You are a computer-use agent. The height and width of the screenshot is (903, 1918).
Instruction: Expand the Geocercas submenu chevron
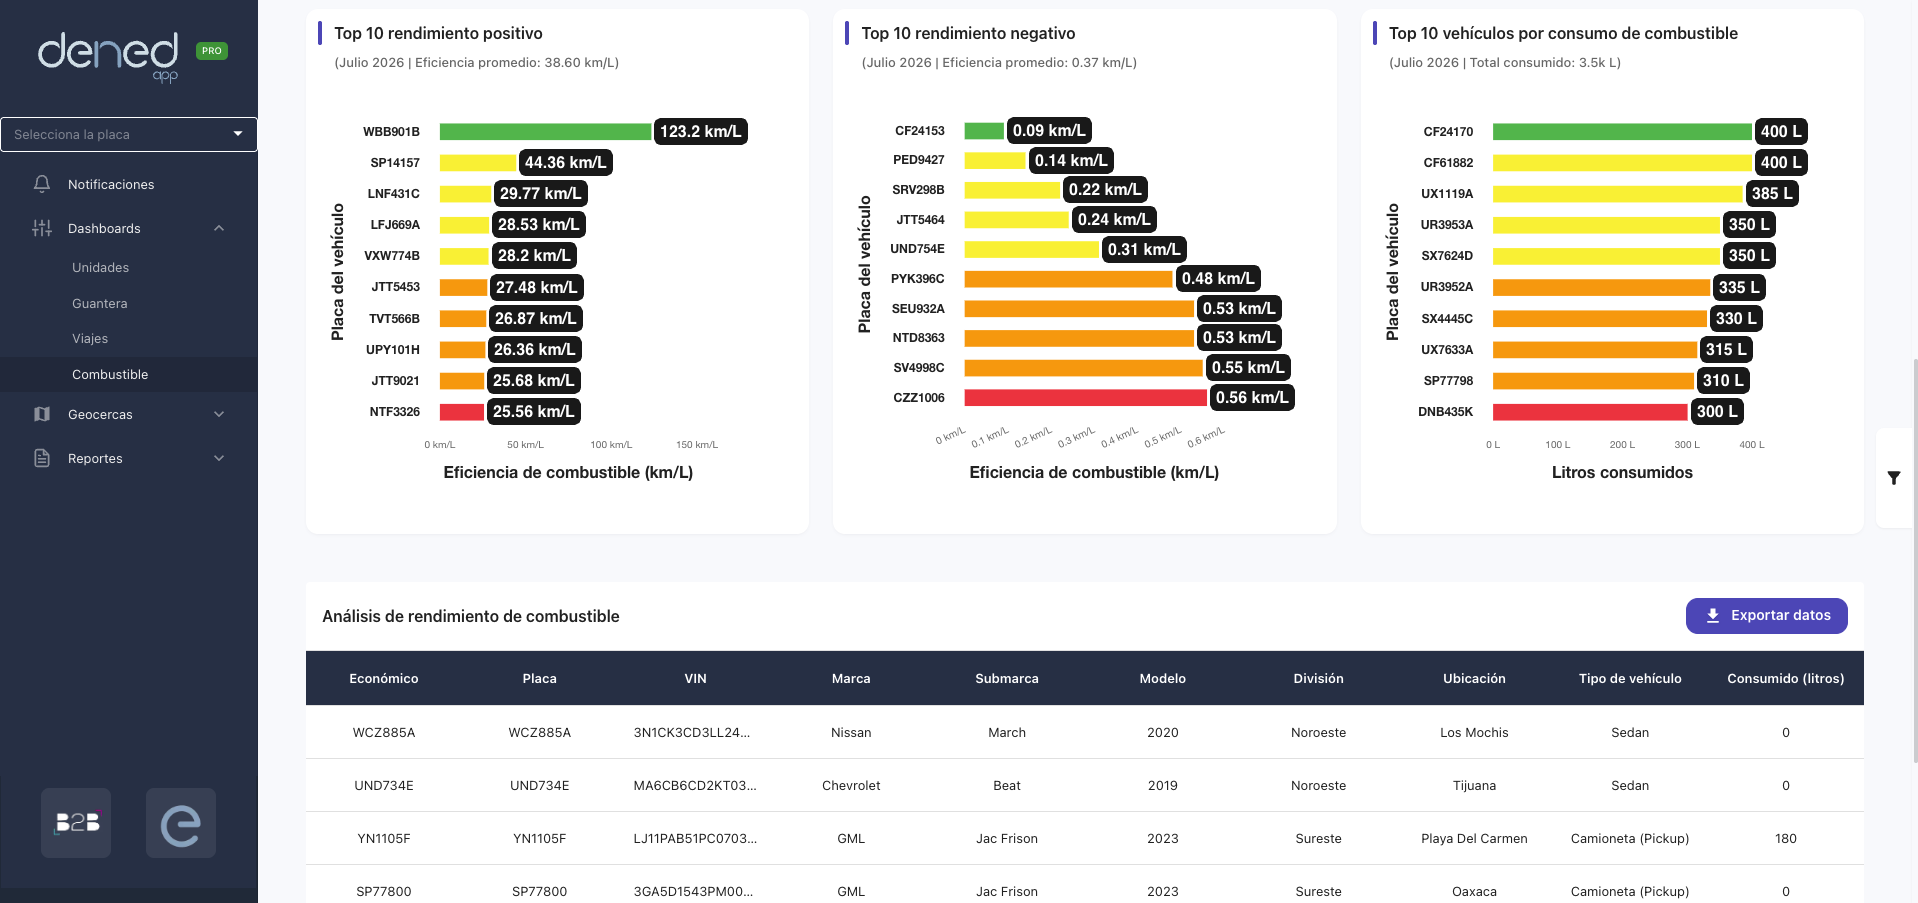pyautogui.click(x=219, y=414)
